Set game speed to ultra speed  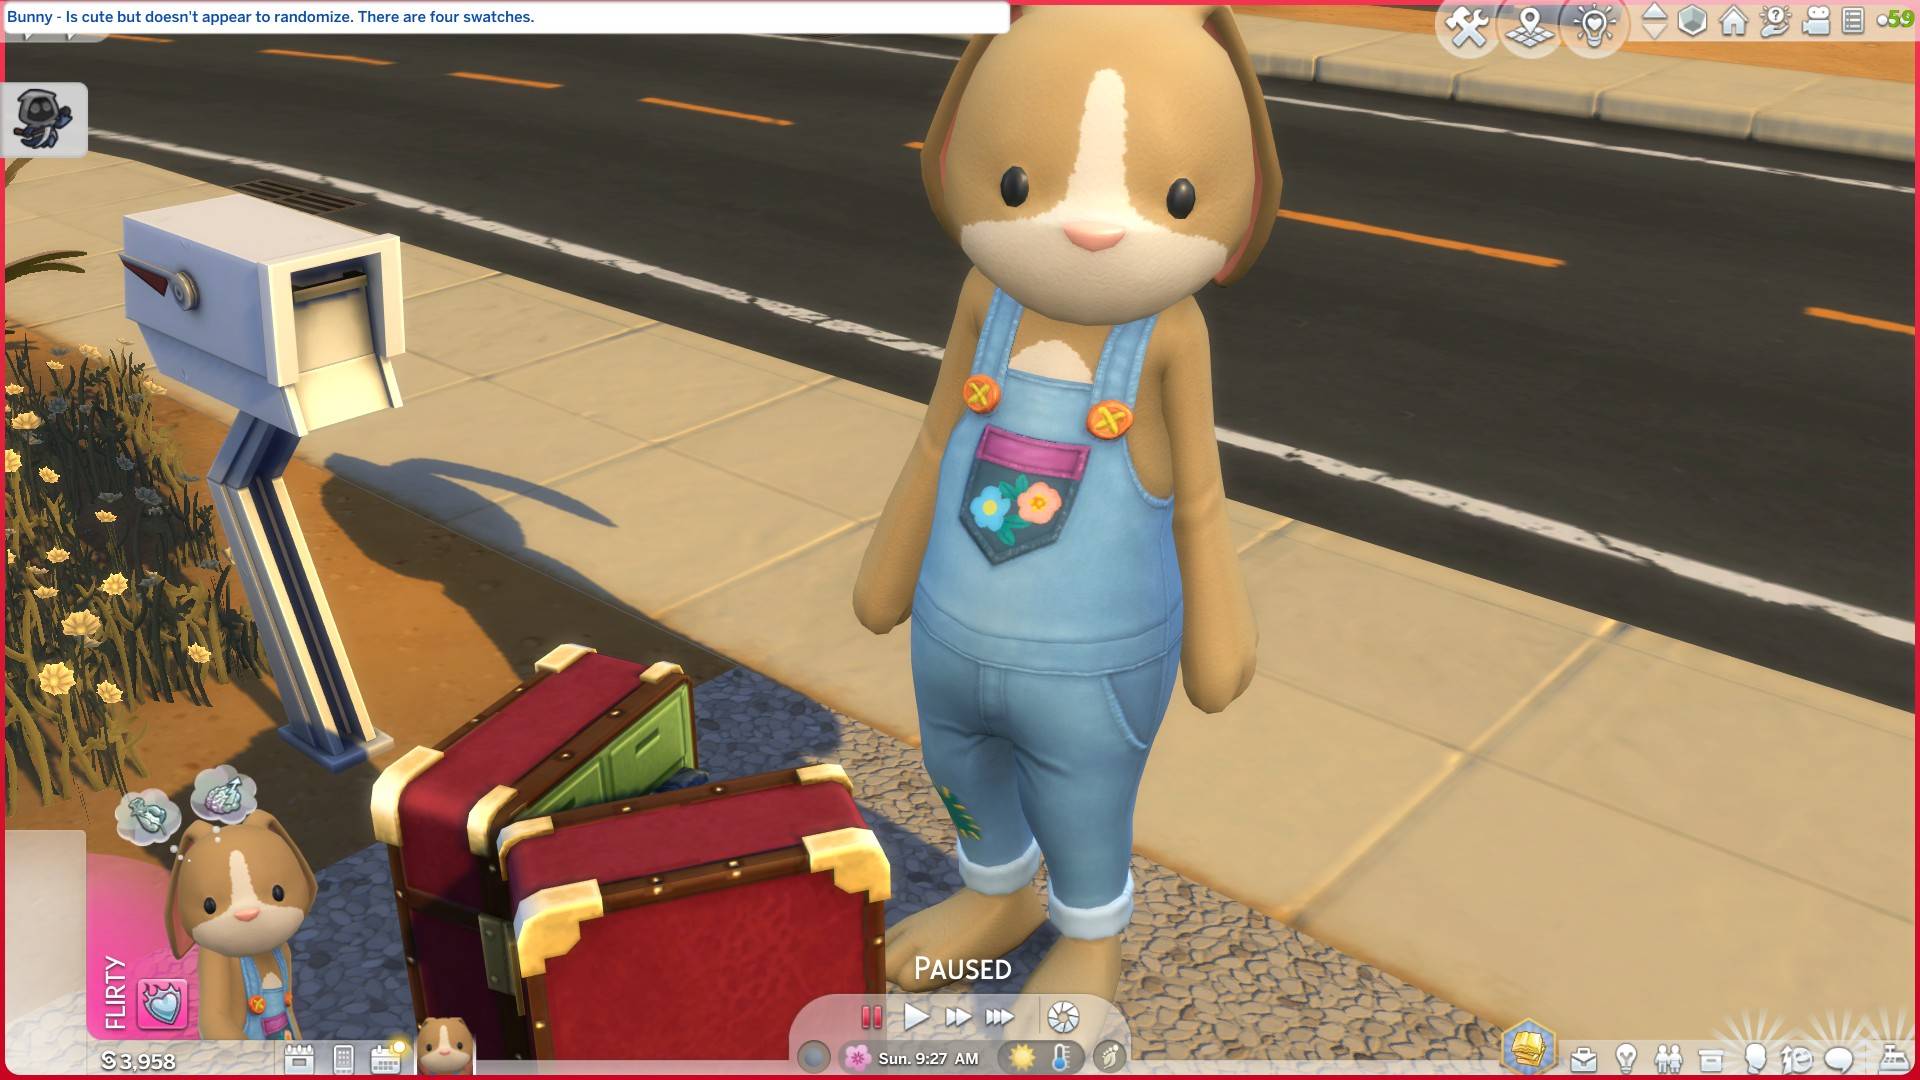tap(999, 1017)
